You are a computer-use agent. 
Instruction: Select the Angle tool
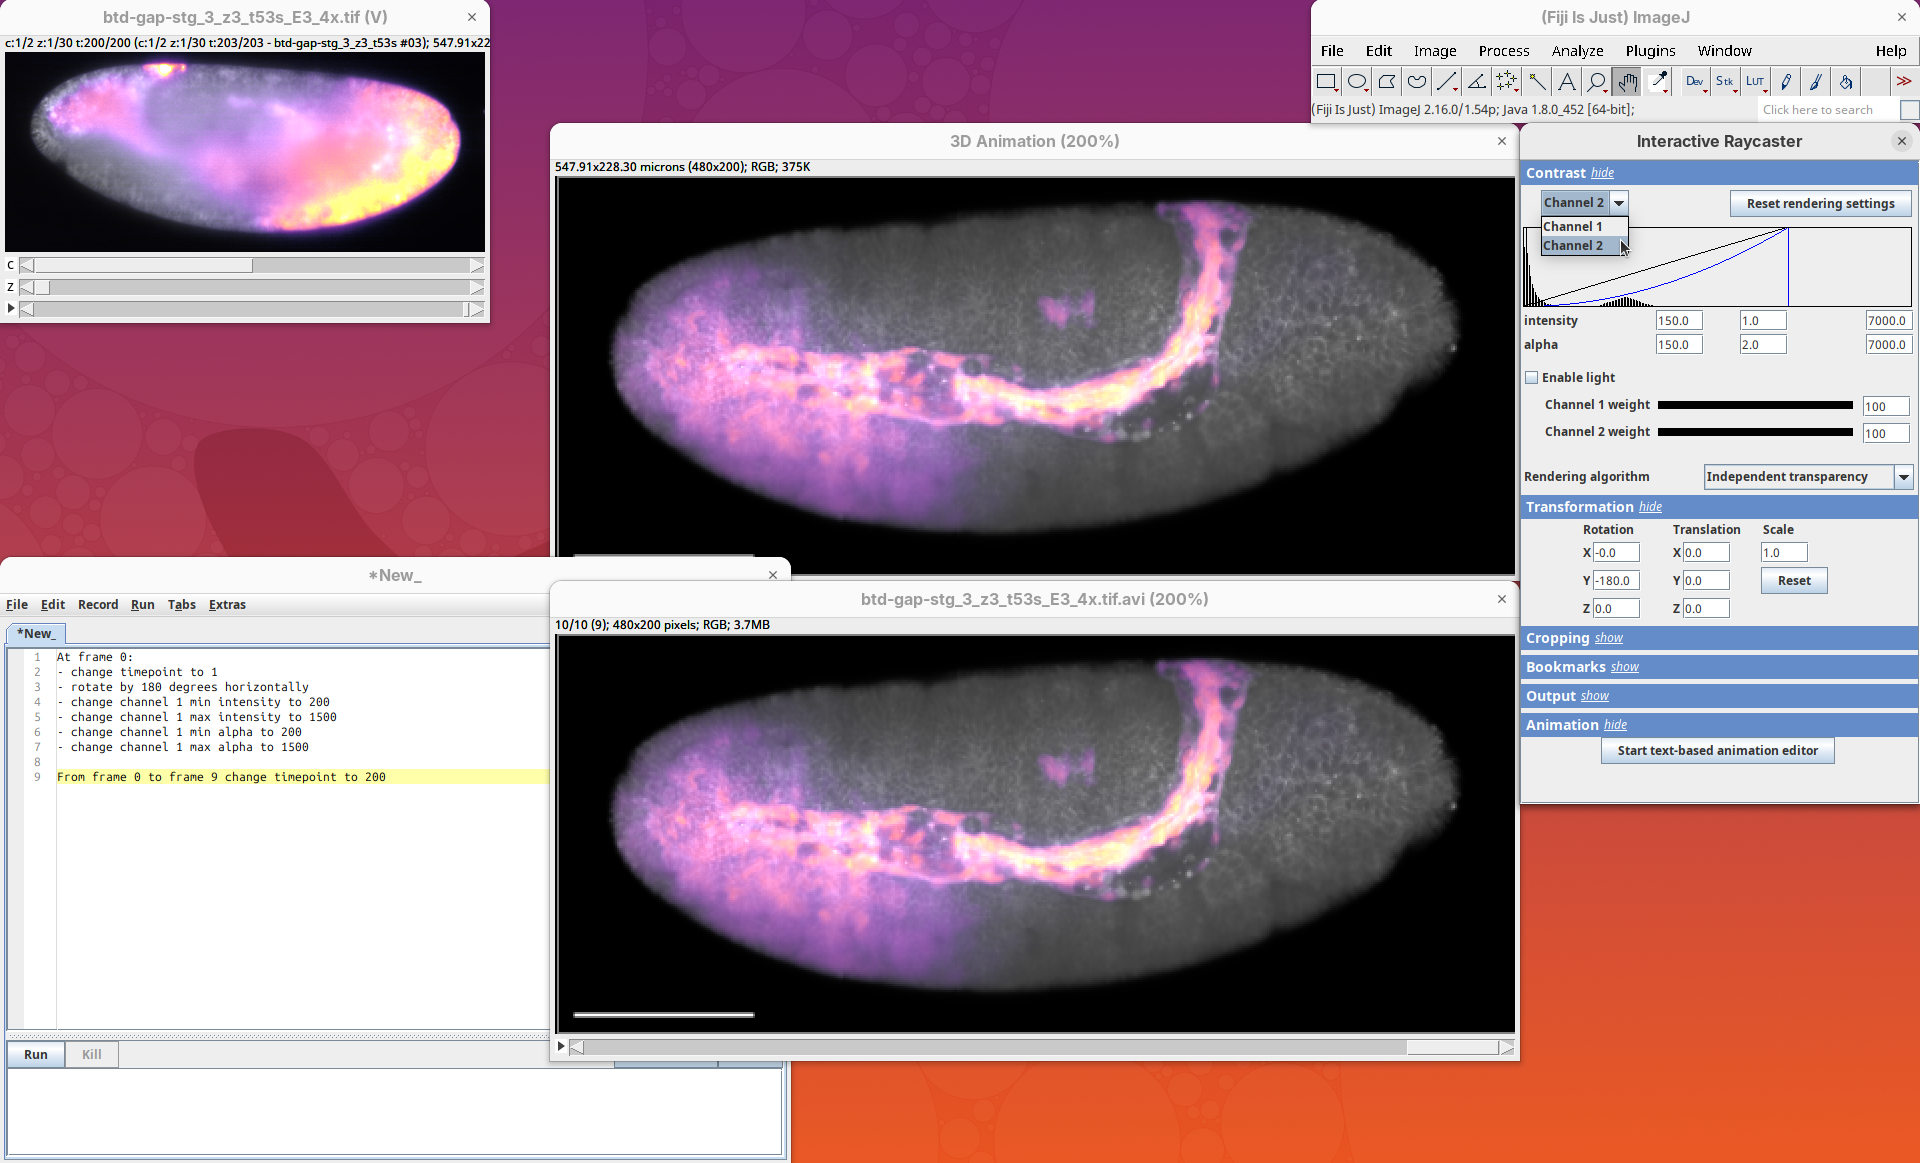tap(1477, 82)
